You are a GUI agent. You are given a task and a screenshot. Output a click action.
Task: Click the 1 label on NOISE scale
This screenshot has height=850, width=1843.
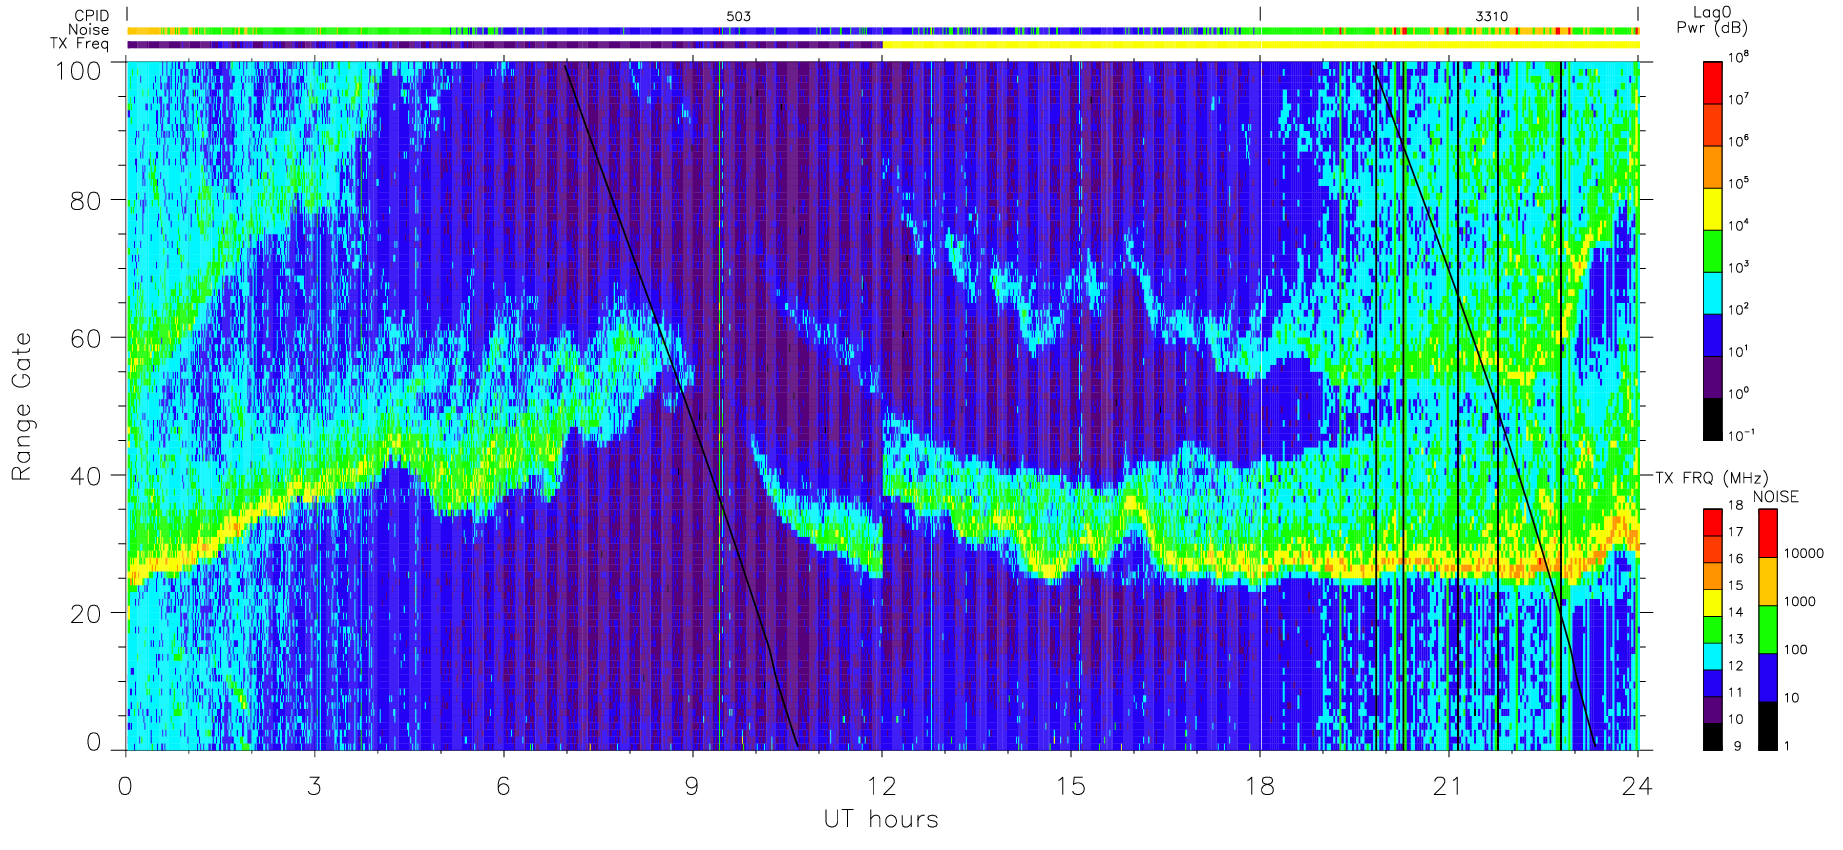1787,746
